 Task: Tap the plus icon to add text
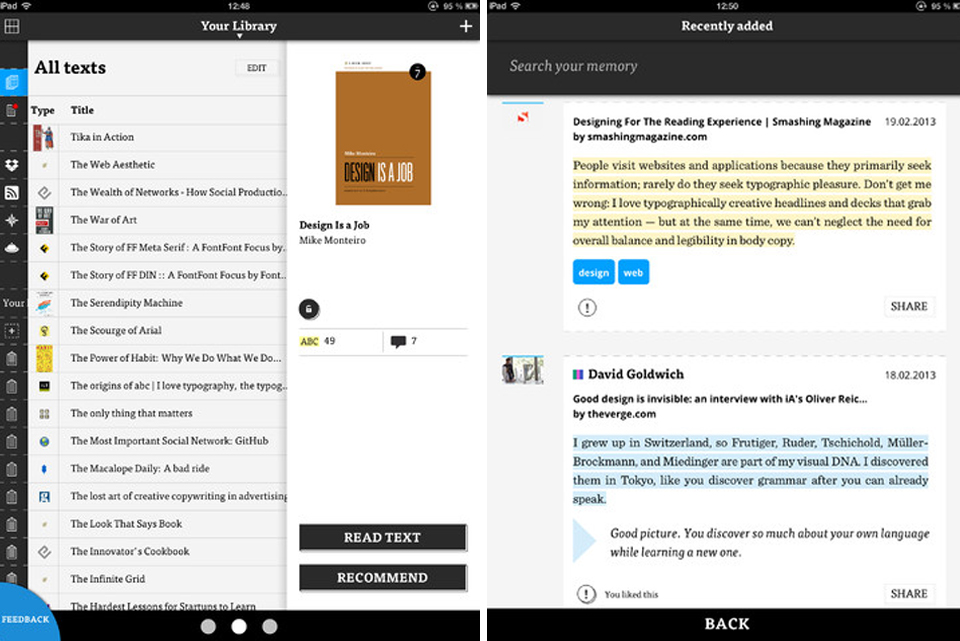(x=466, y=26)
